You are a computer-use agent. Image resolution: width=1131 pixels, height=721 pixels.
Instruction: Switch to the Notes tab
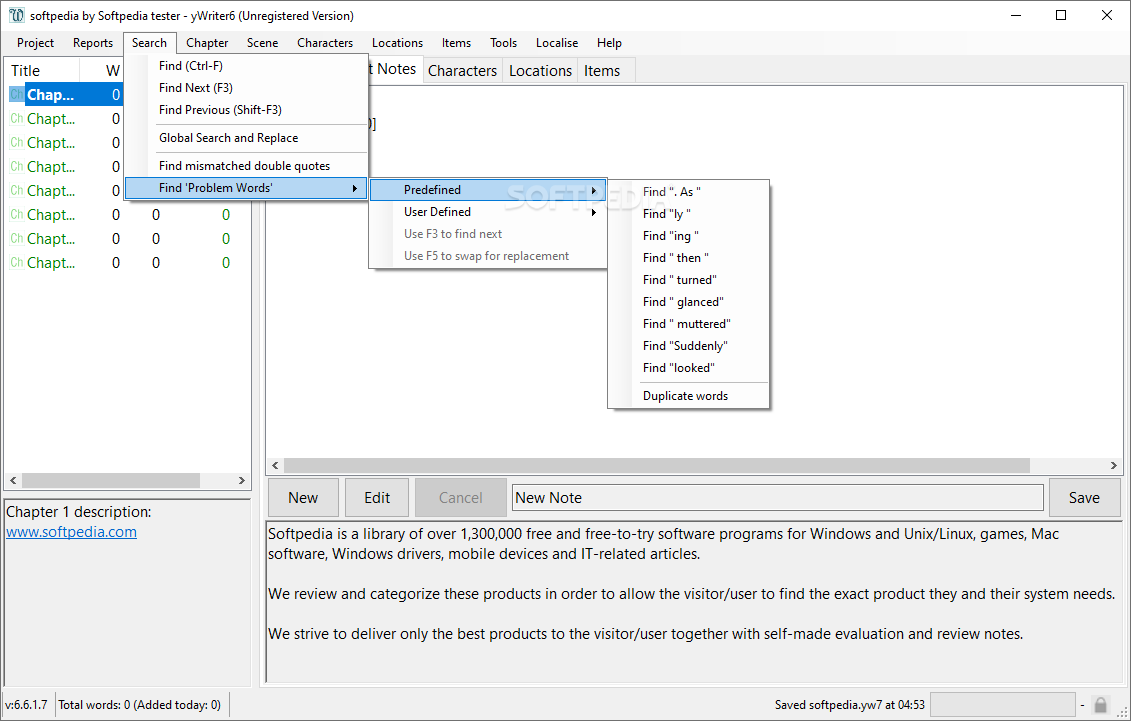(395, 69)
